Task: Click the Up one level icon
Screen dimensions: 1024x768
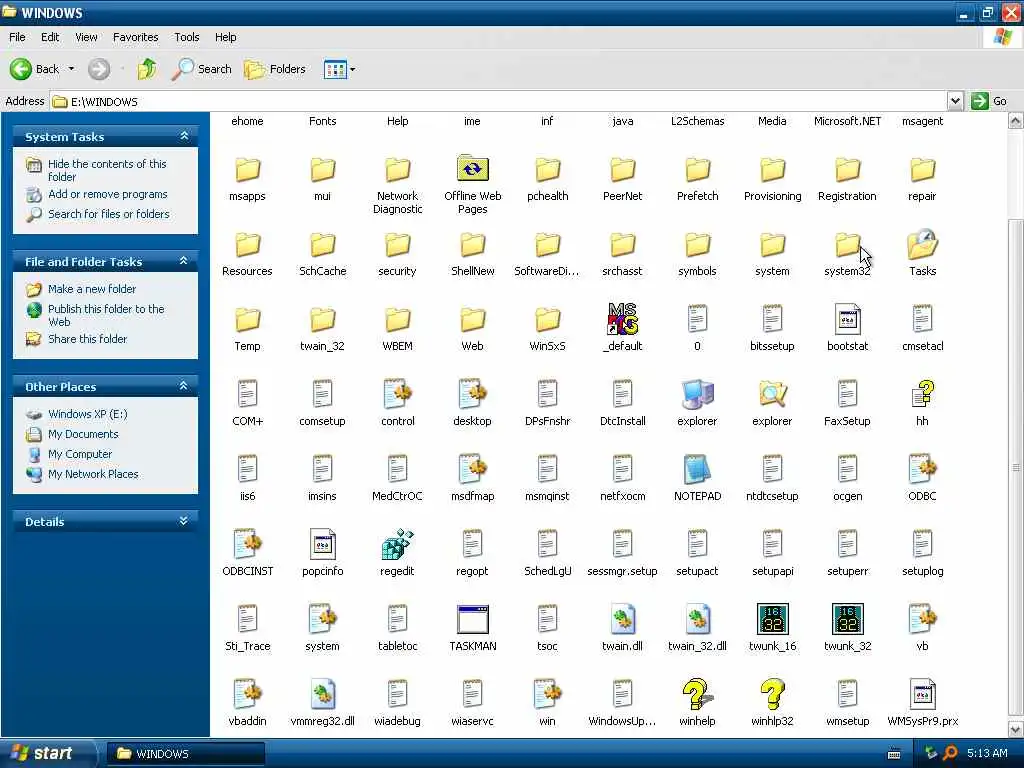Action: click(x=147, y=69)
